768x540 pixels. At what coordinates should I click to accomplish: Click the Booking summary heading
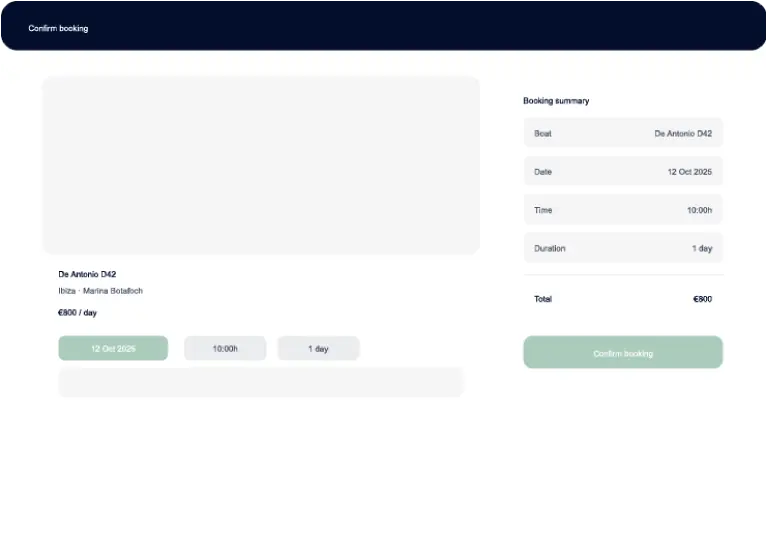[x=556, y=101]
